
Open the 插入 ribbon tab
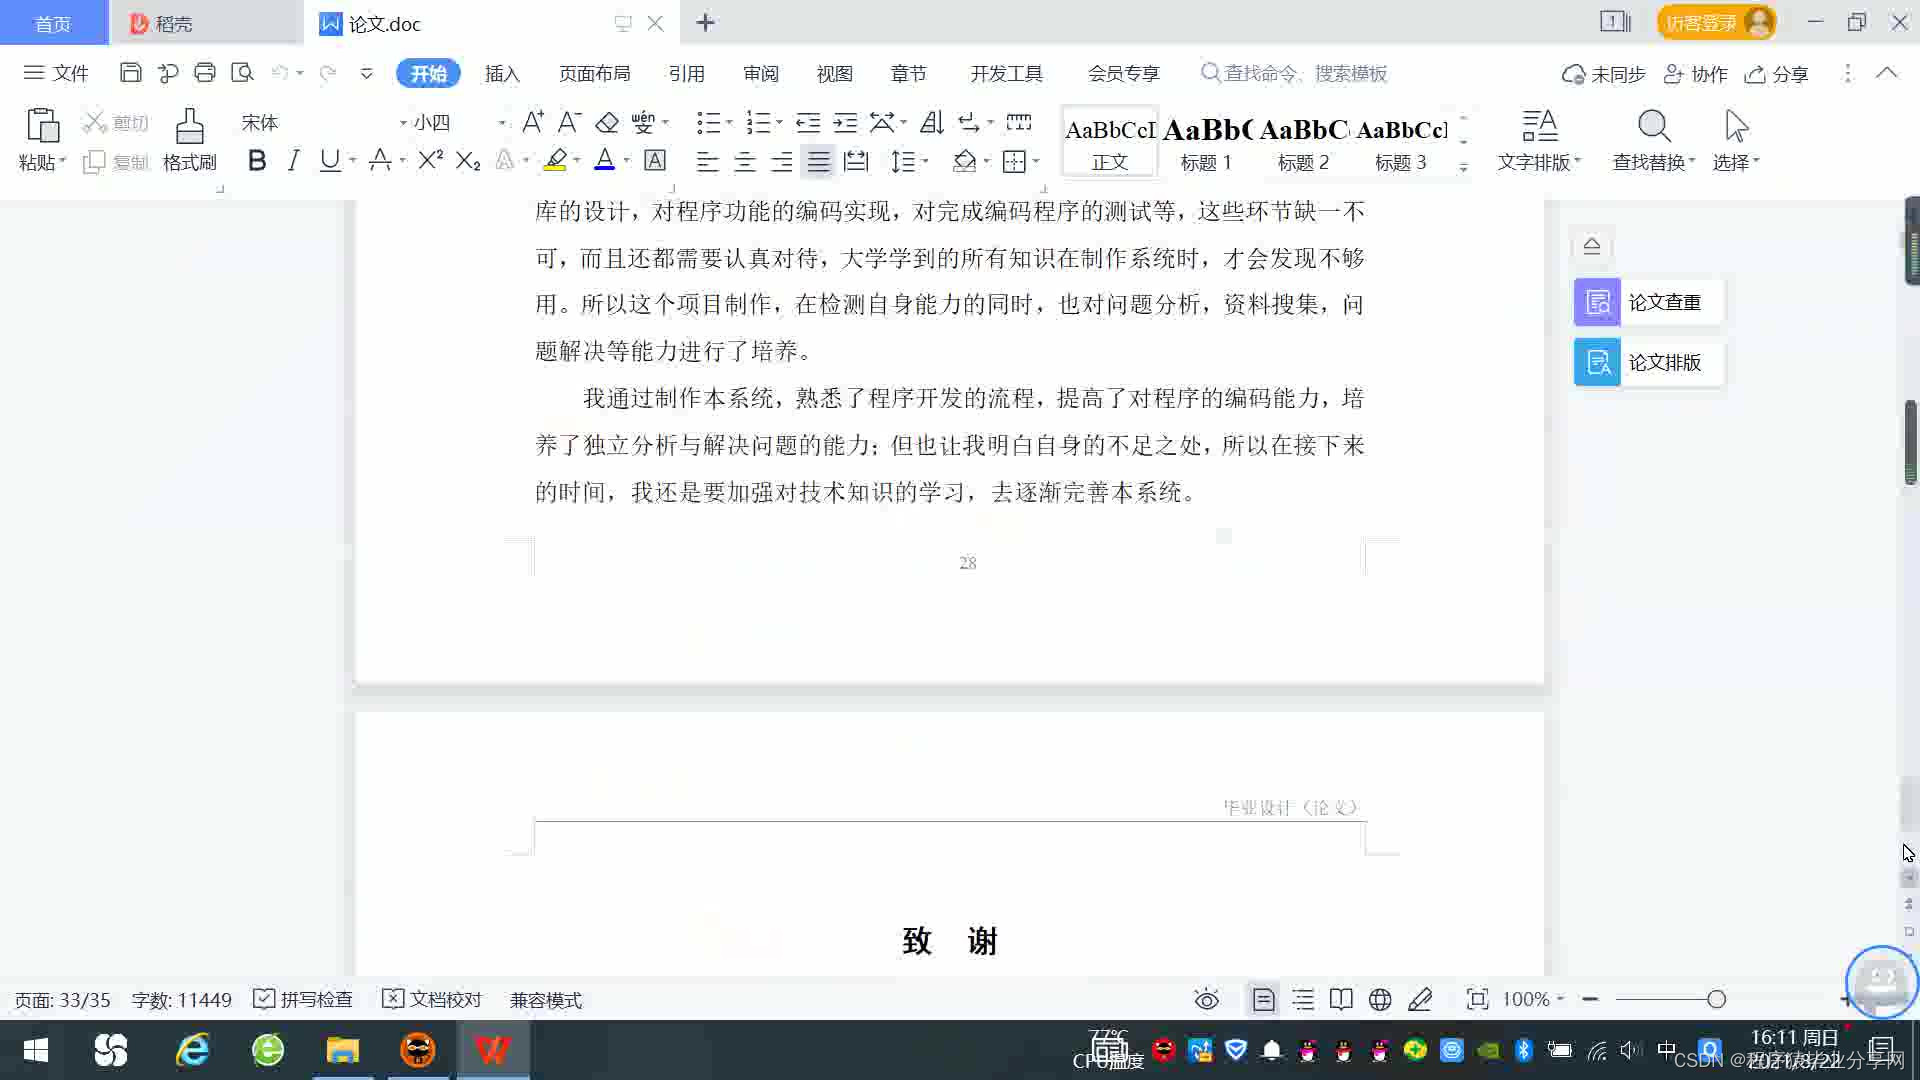(x=502, y=74)
